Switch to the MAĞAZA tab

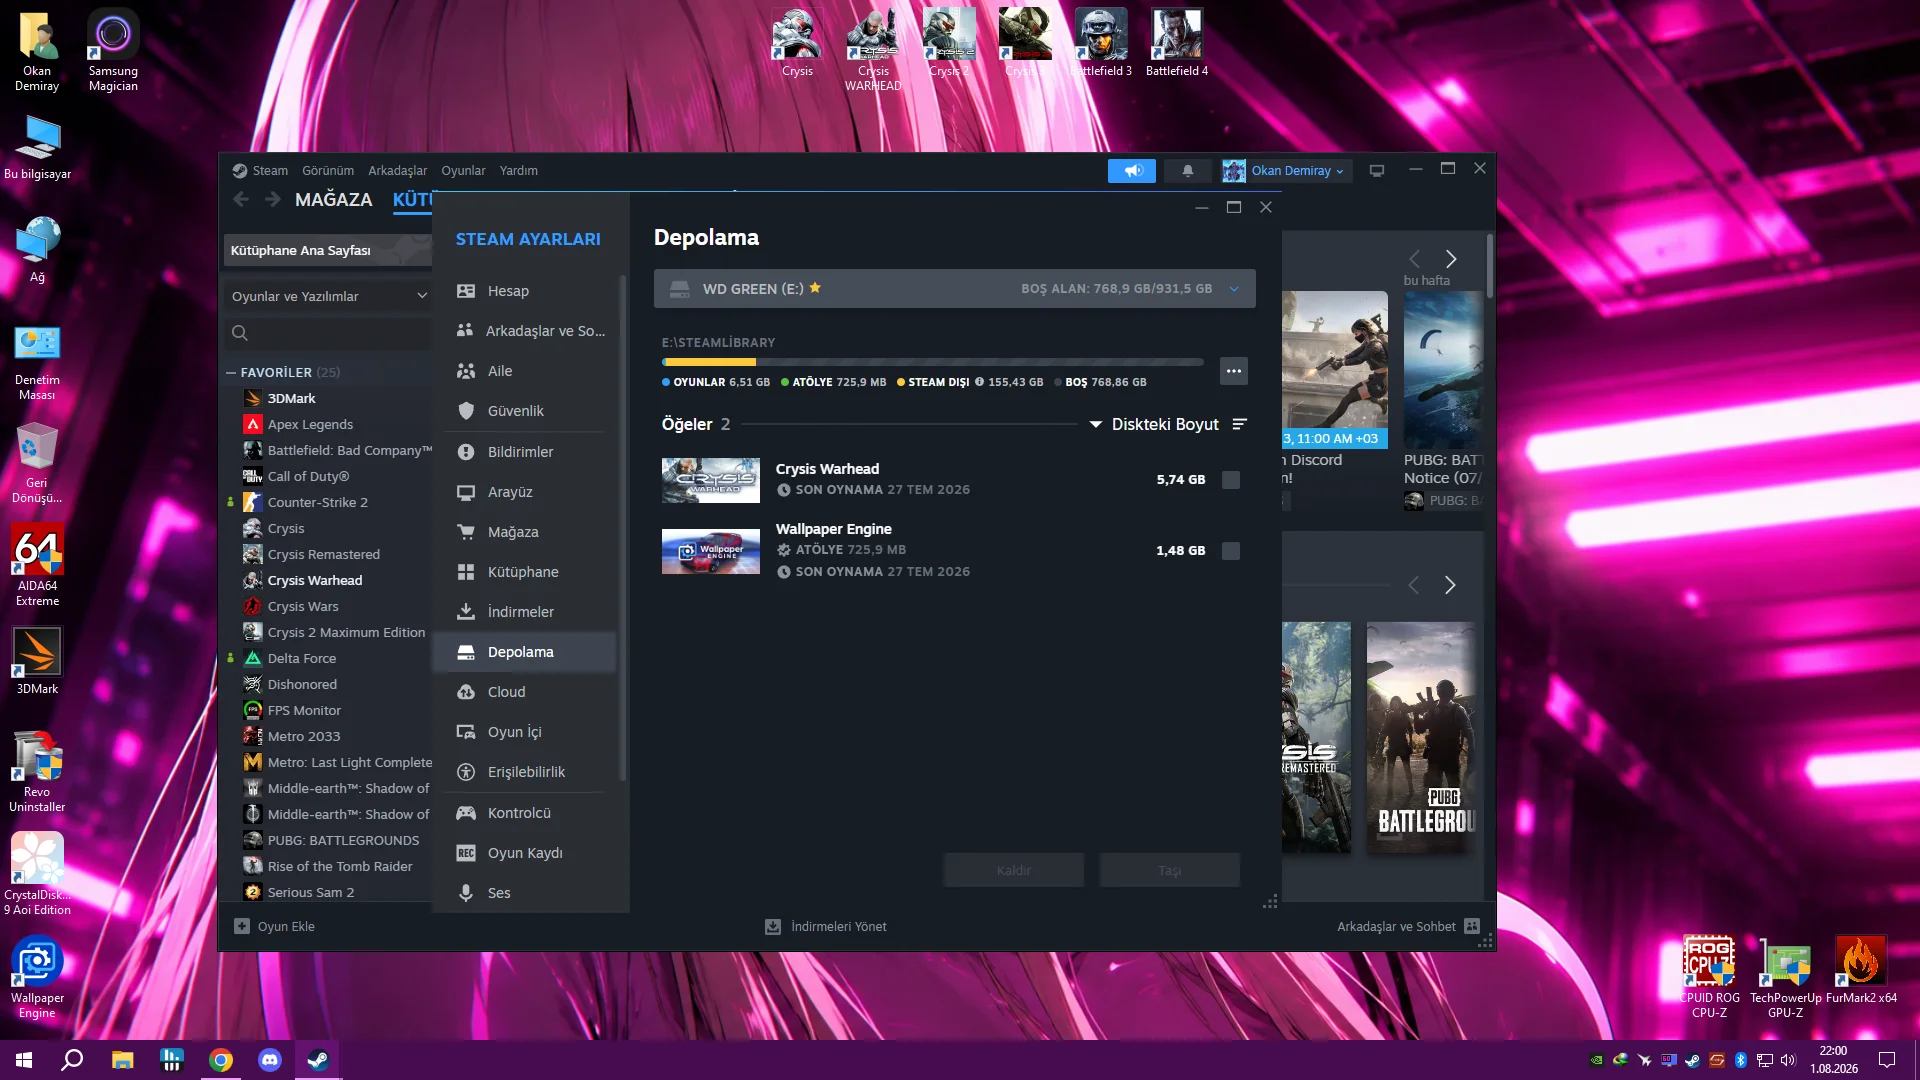tap(333, 199)
